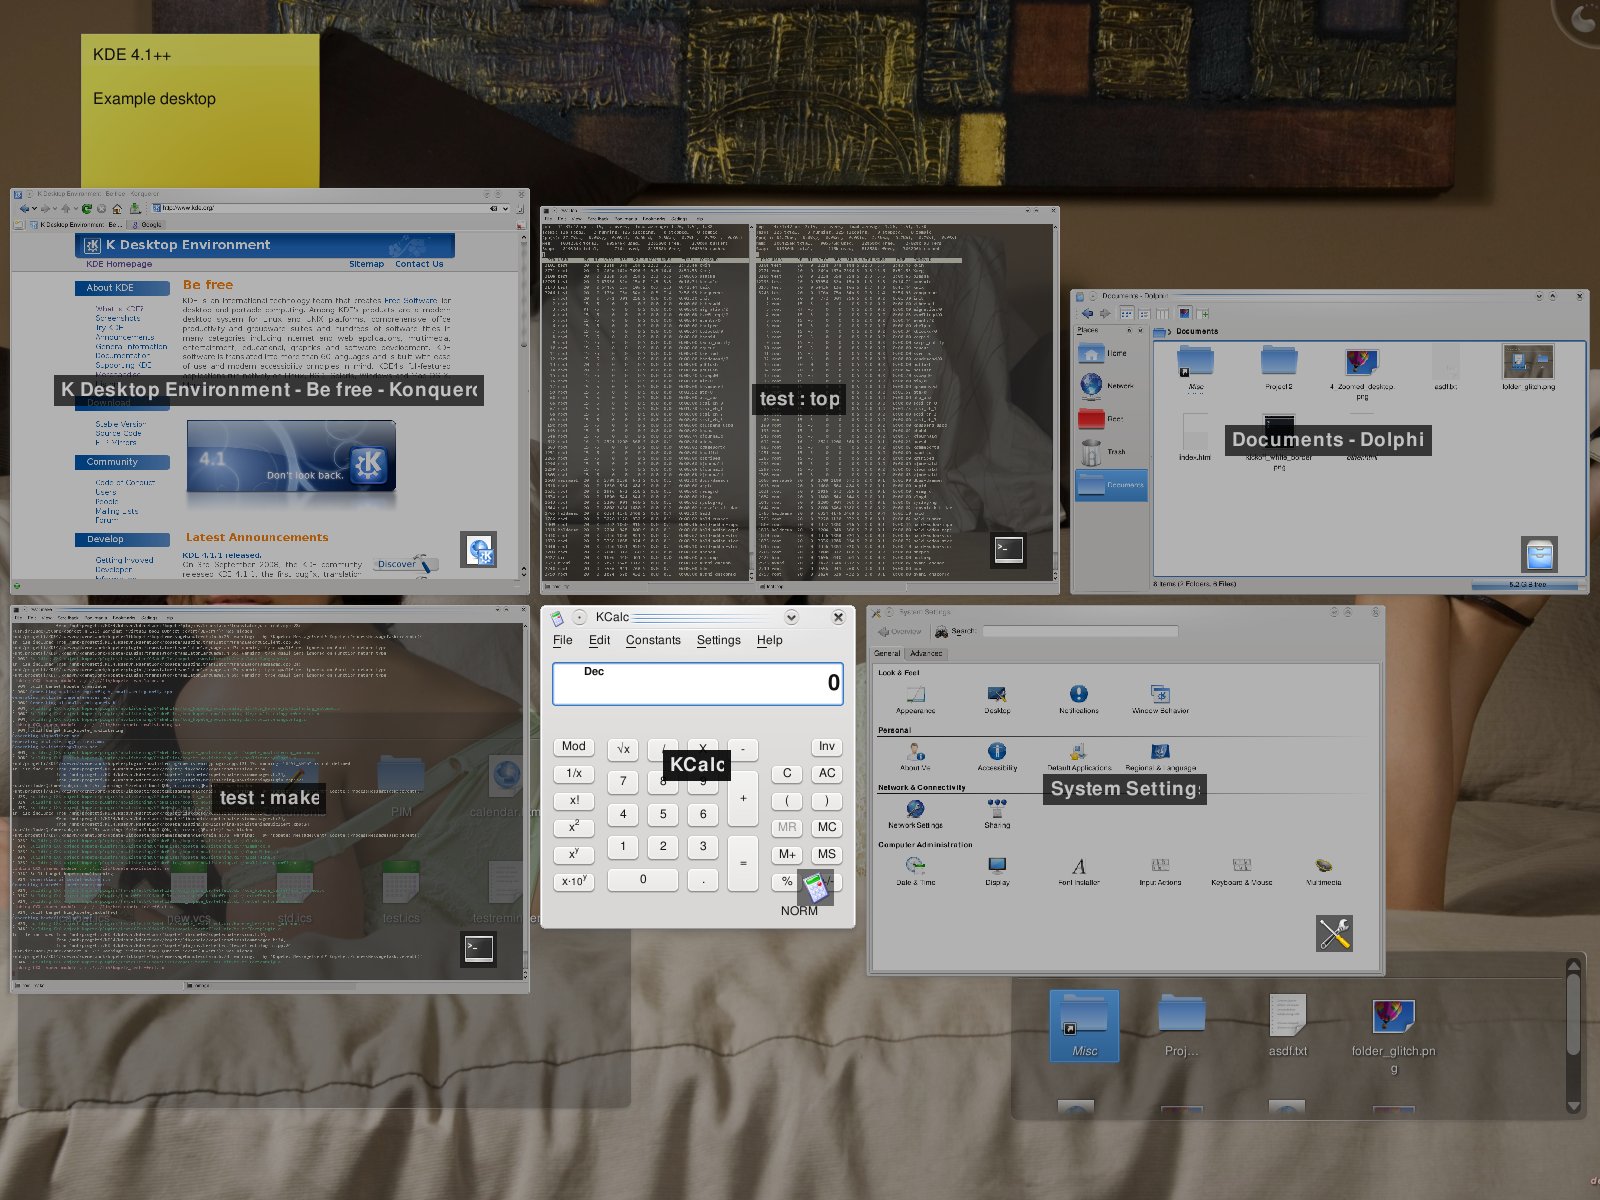Click breadcrumb arrow before Documents in Dolphin
The width and height of the screenshot is (1600, 1200).
tap(1169, 331)
